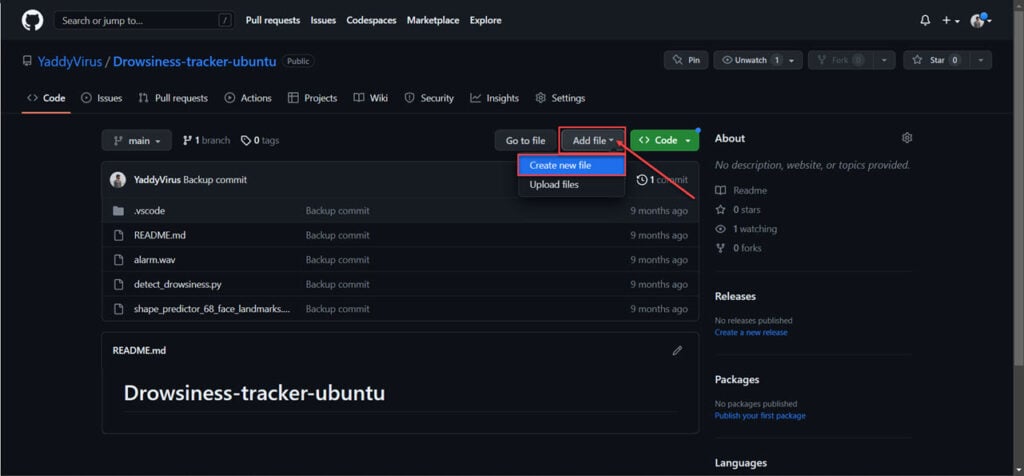The width and height of the screenshot is (1024, 476).
Task: Switch to the Security tab
Action: point(429,98)
